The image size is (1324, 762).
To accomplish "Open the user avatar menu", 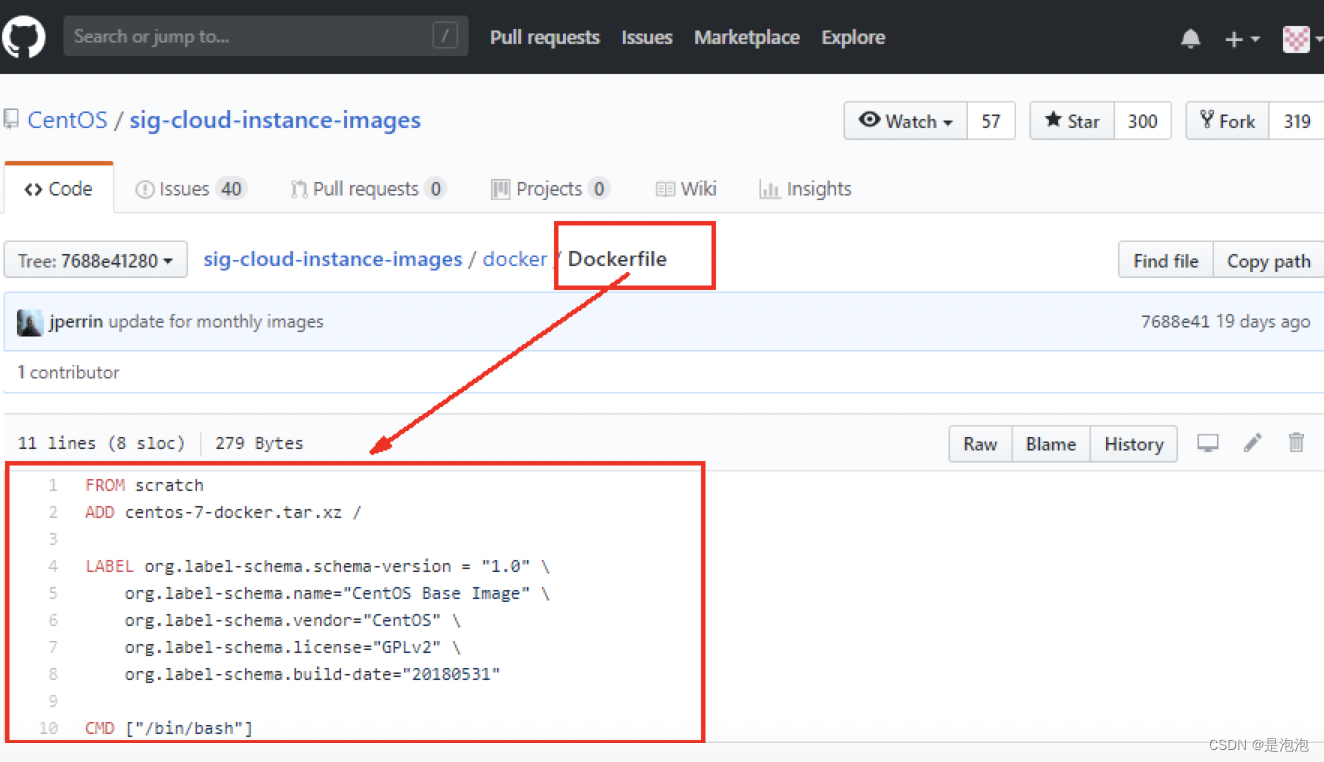I will [x=1301, y=39].
